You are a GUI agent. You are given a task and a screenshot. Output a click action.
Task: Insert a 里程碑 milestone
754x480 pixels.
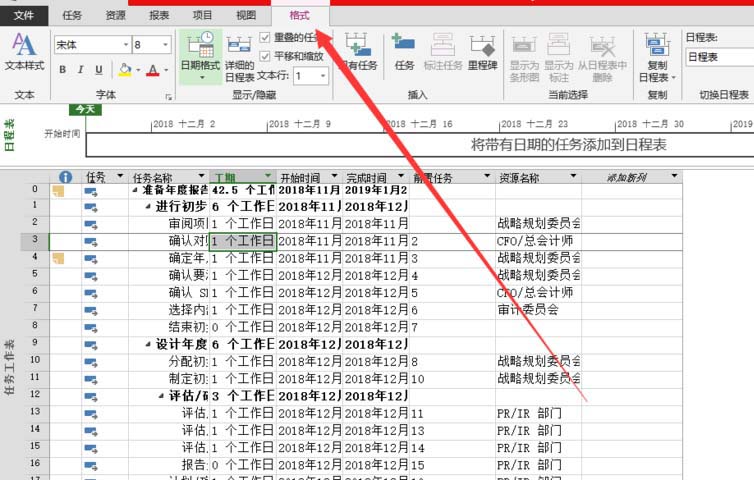[x=482, y=51]
